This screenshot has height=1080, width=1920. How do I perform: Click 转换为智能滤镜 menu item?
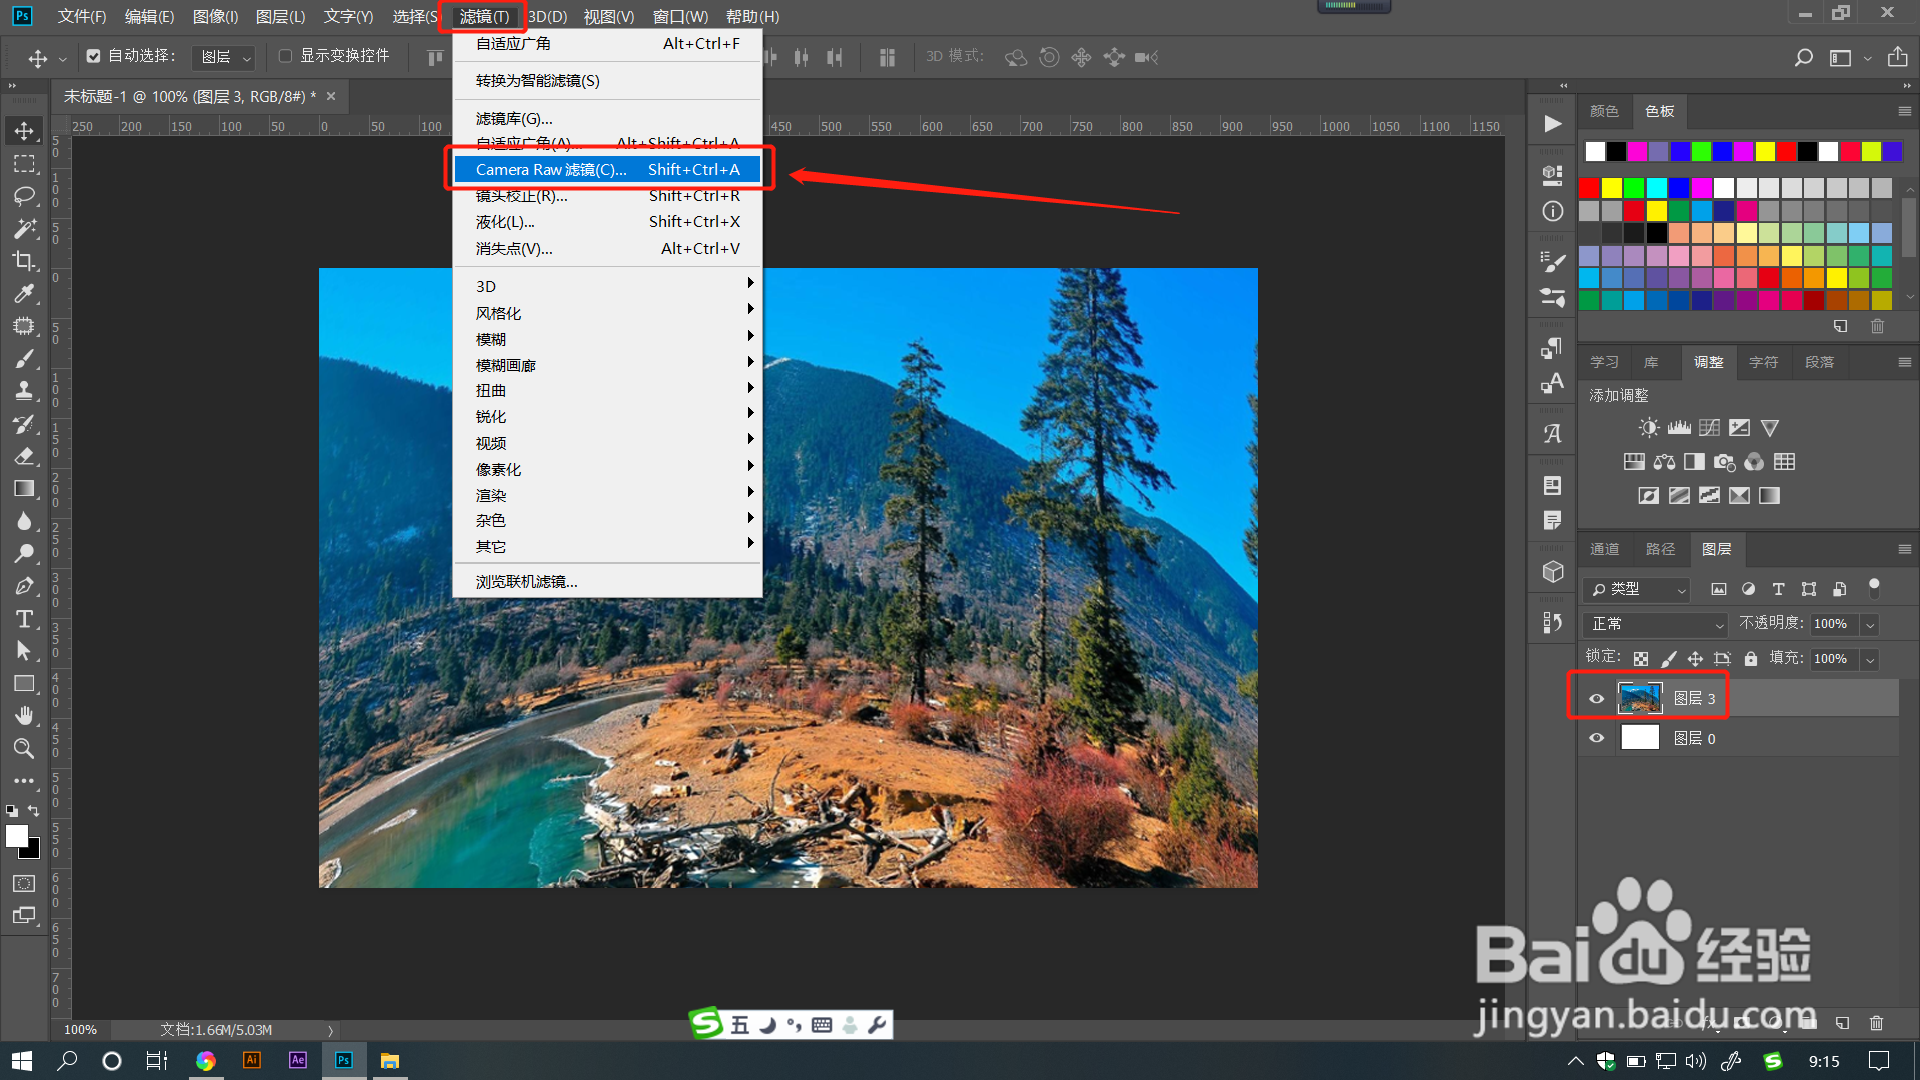[538, 81]
